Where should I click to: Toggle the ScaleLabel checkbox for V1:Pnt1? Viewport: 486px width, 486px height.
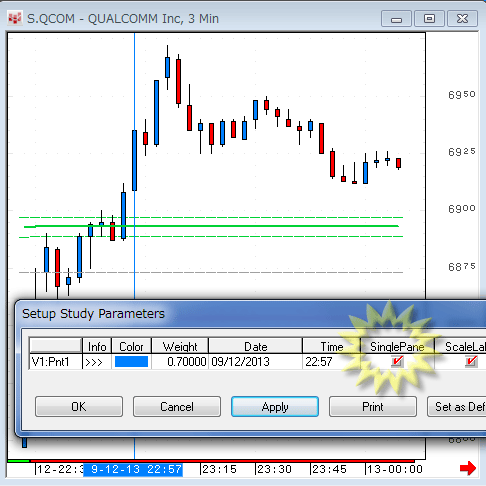(471, 361)
